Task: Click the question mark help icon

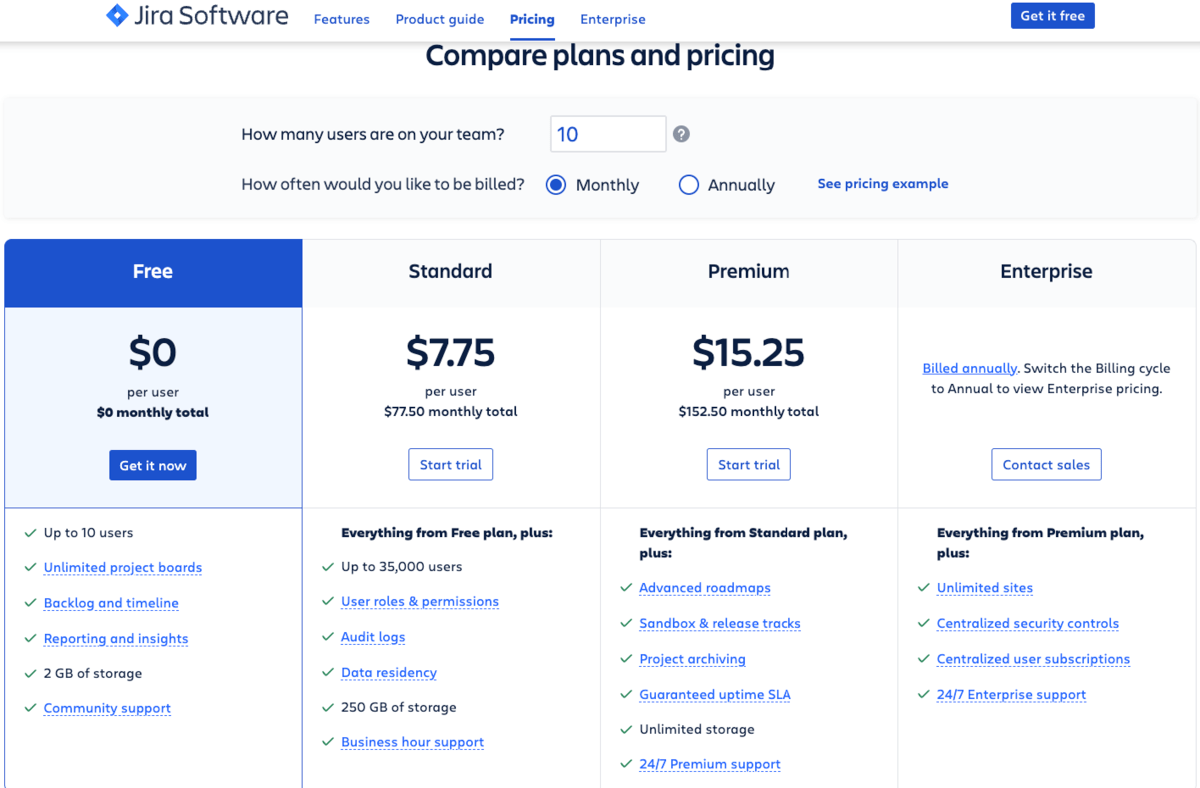Action: [x=681, y=134]
